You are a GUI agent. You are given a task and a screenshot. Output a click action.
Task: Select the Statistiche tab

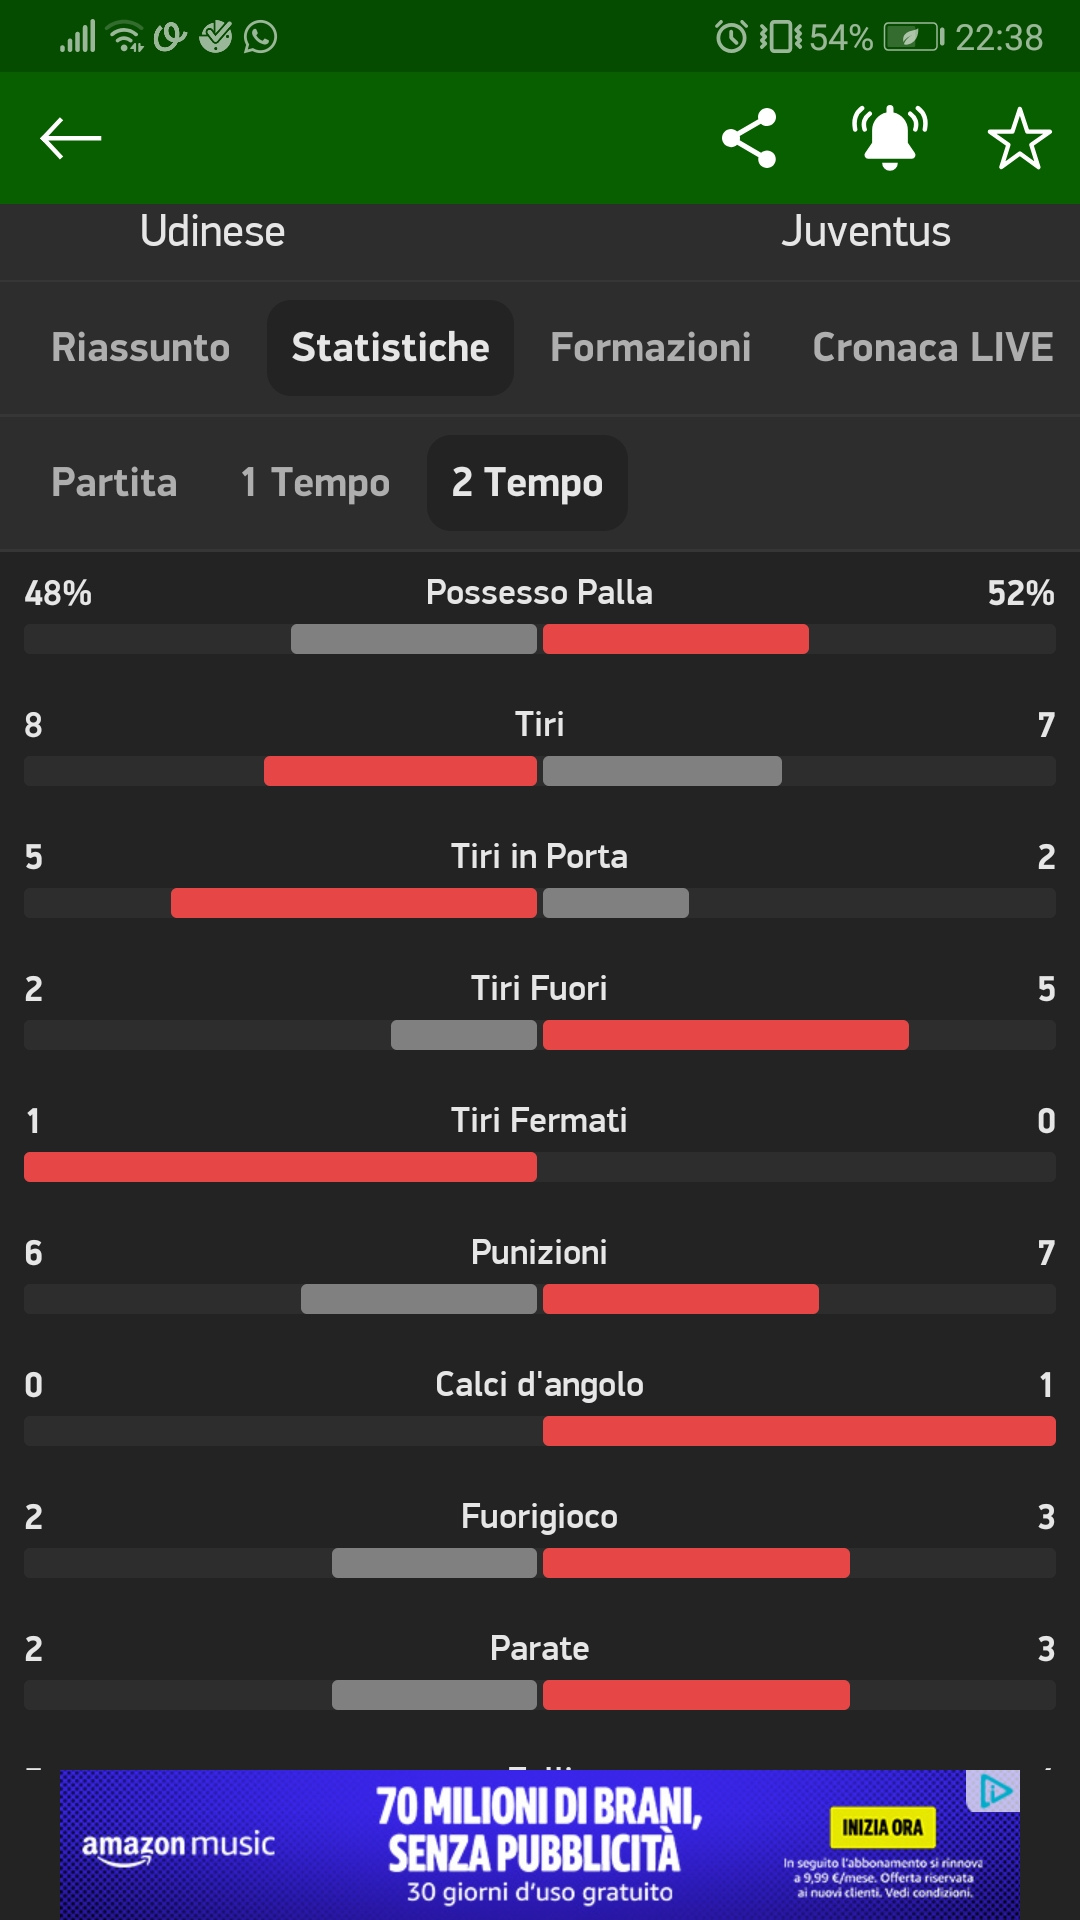390,348
